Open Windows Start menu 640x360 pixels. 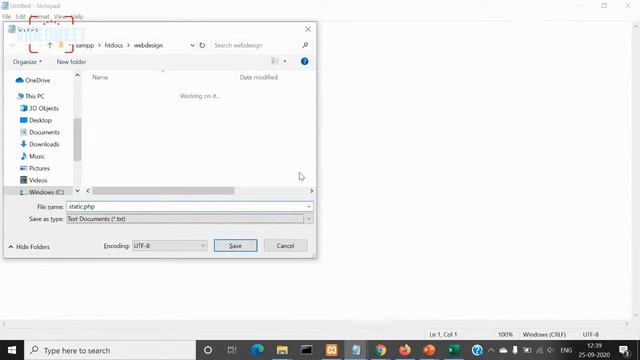[12, 350]
